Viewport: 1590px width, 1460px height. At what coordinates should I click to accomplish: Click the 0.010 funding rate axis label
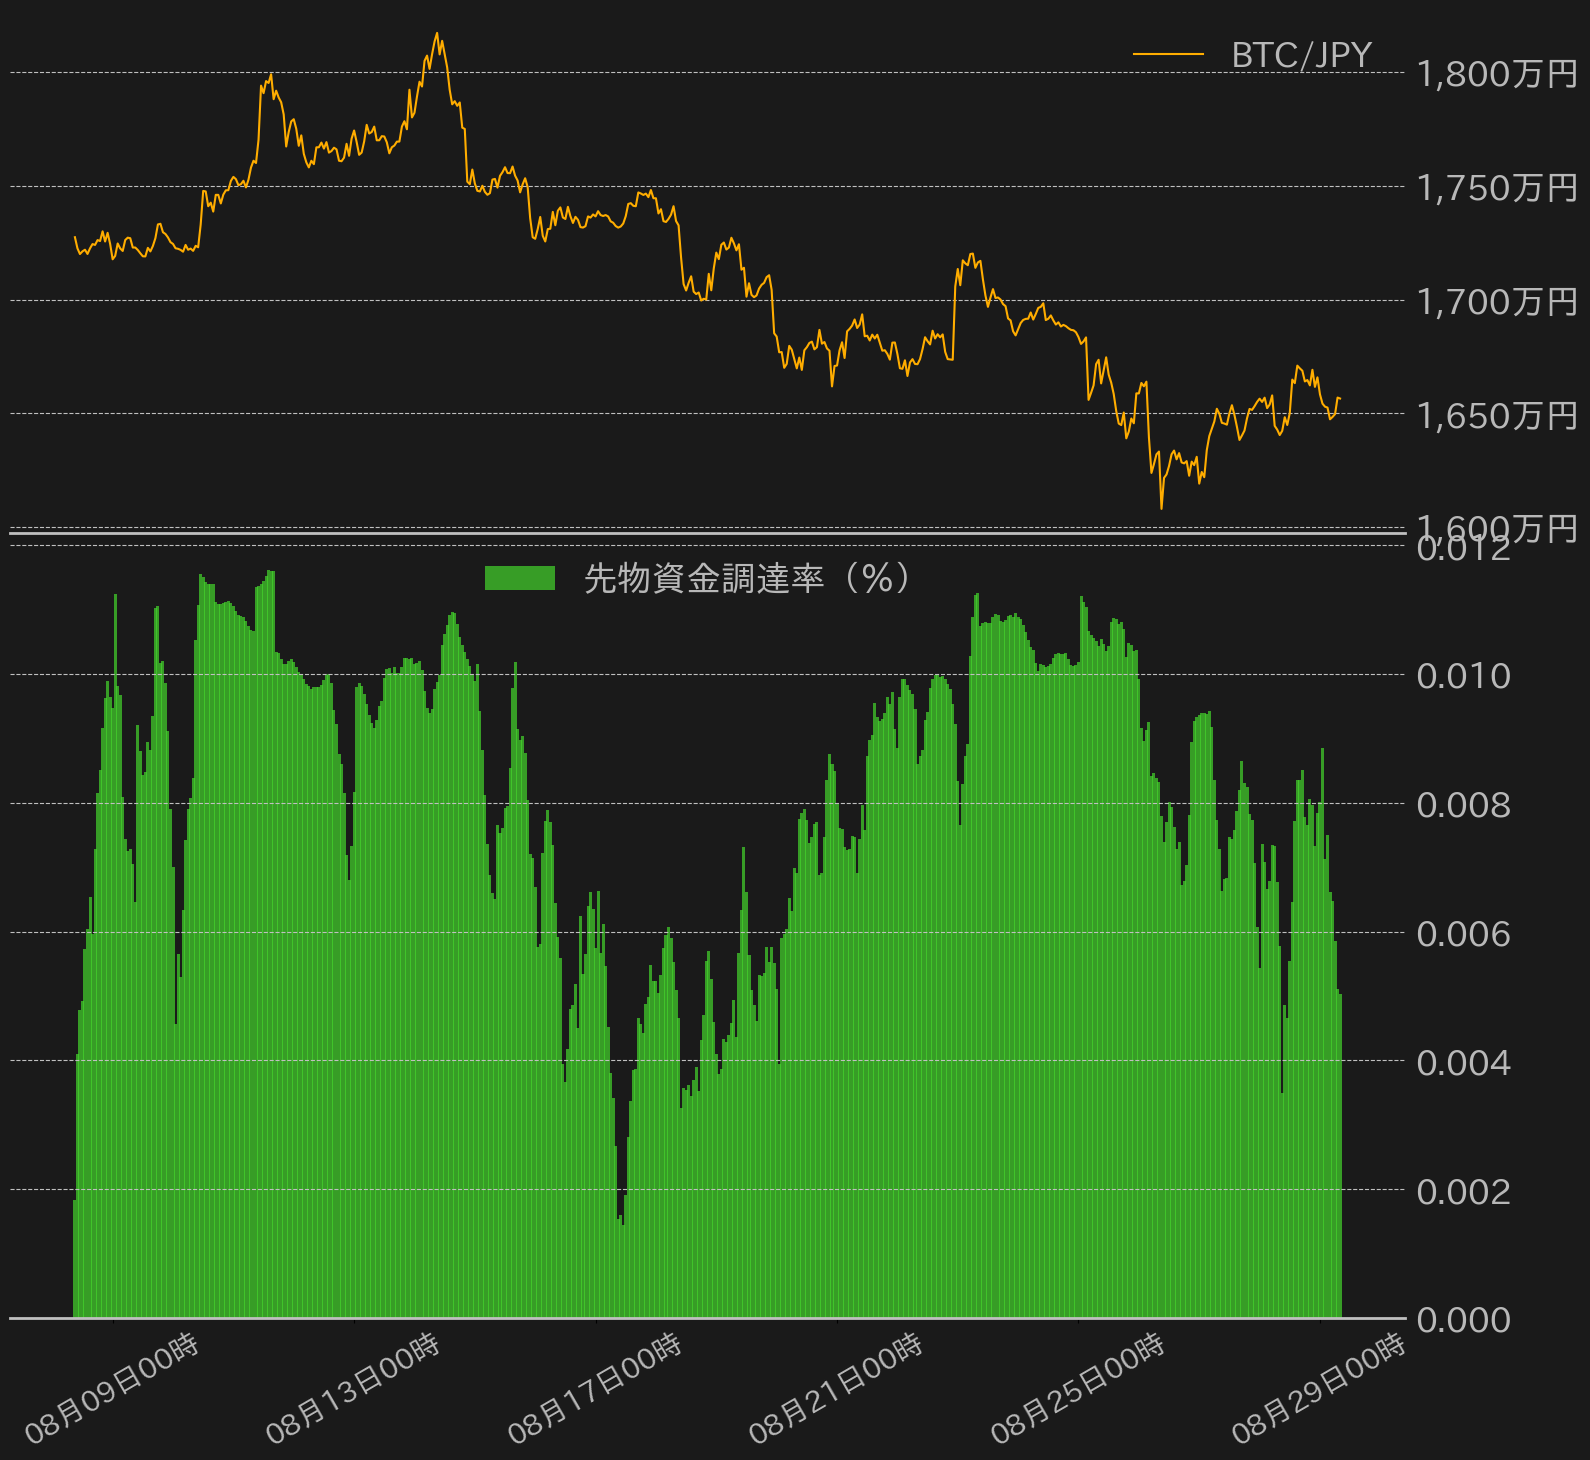click(1464, 676)
